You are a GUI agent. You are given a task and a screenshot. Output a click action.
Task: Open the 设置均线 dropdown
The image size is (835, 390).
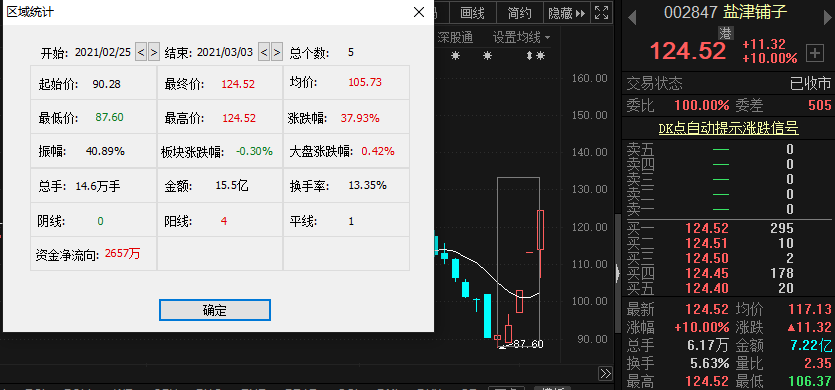pyautogui.click(x=521, y=38)
